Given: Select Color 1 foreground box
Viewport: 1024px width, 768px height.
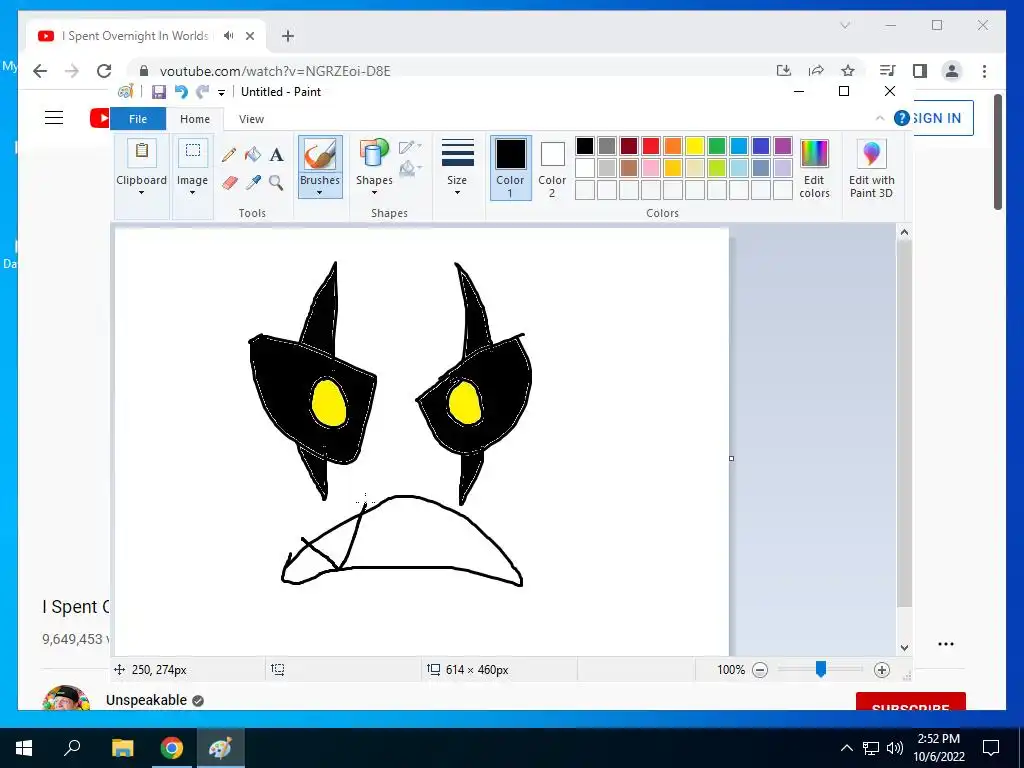Looking at the screenshot, I should [510, 168].
